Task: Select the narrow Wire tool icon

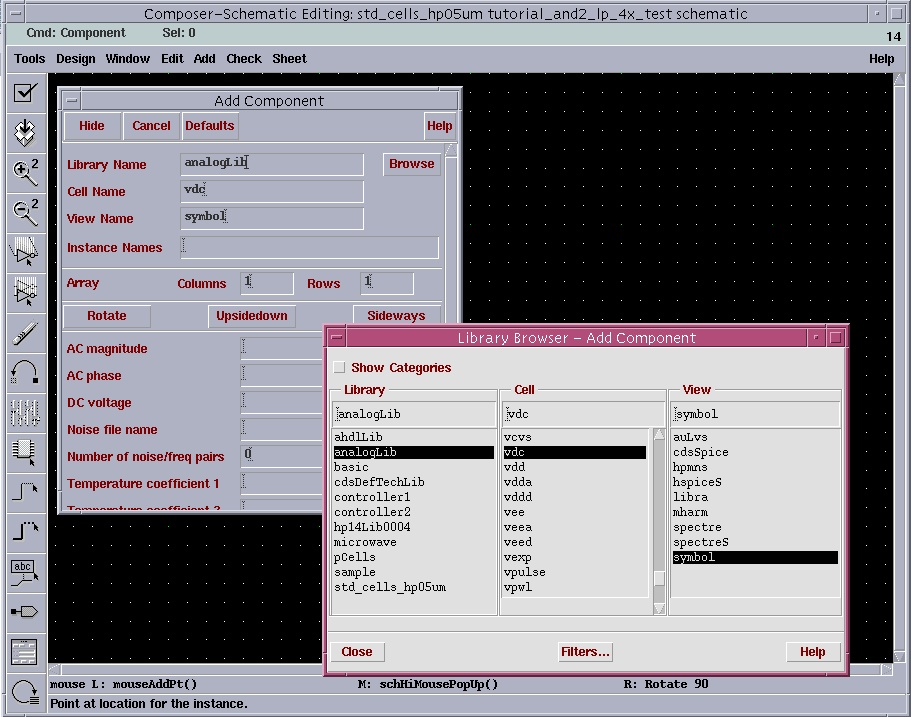Action: [25, 492]
